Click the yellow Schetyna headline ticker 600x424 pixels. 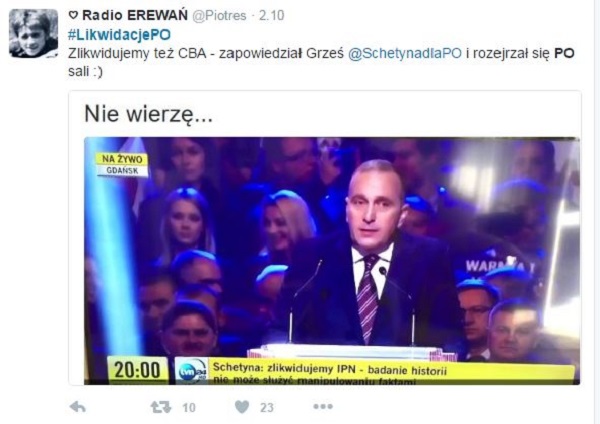(391, 373)
